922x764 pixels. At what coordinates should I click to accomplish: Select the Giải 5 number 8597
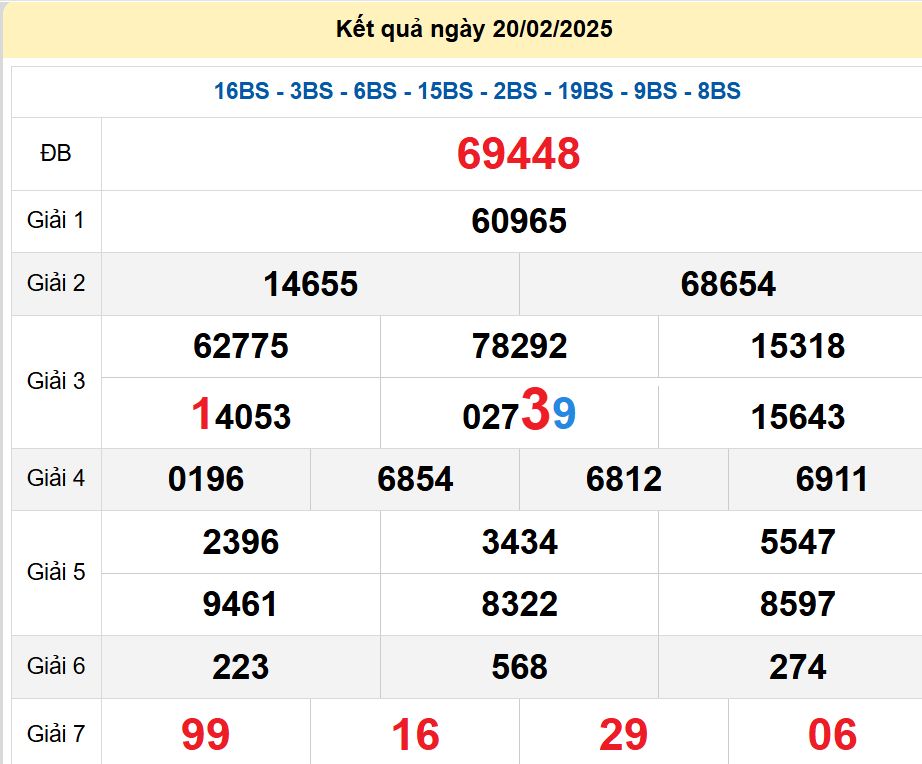click(797, 604)
